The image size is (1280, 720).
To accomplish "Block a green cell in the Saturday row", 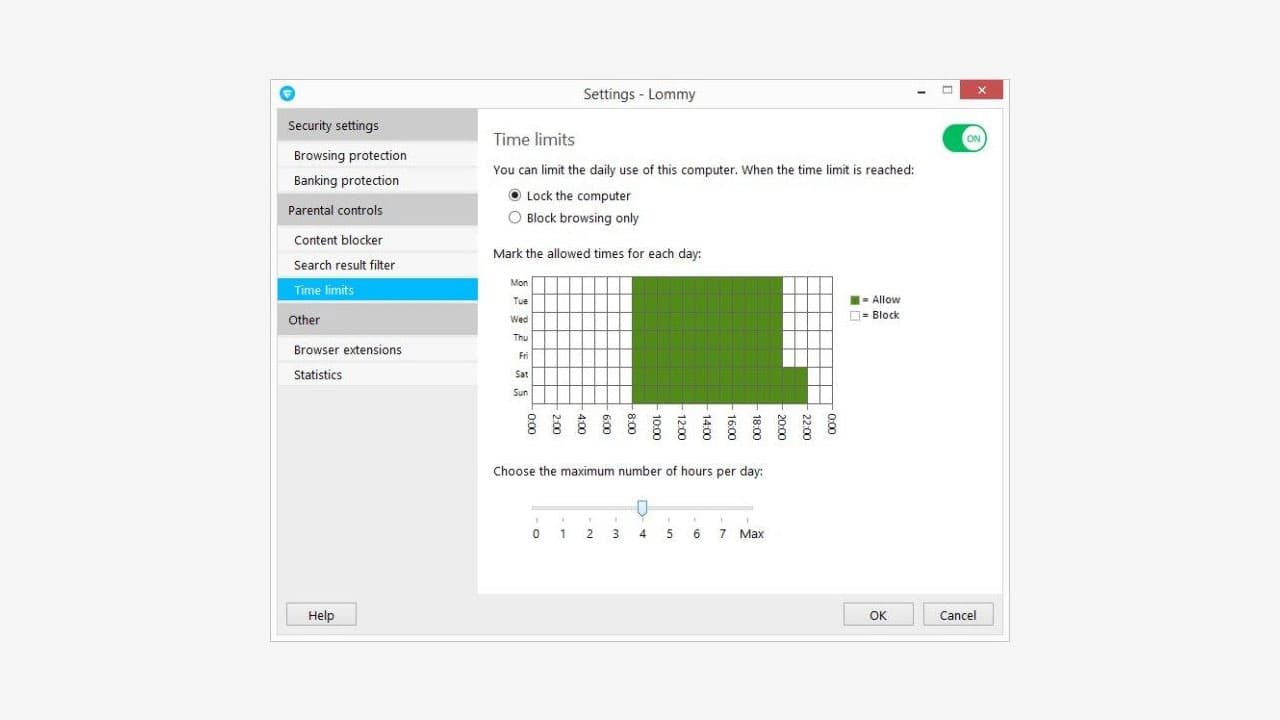I will tap(700, 374).
